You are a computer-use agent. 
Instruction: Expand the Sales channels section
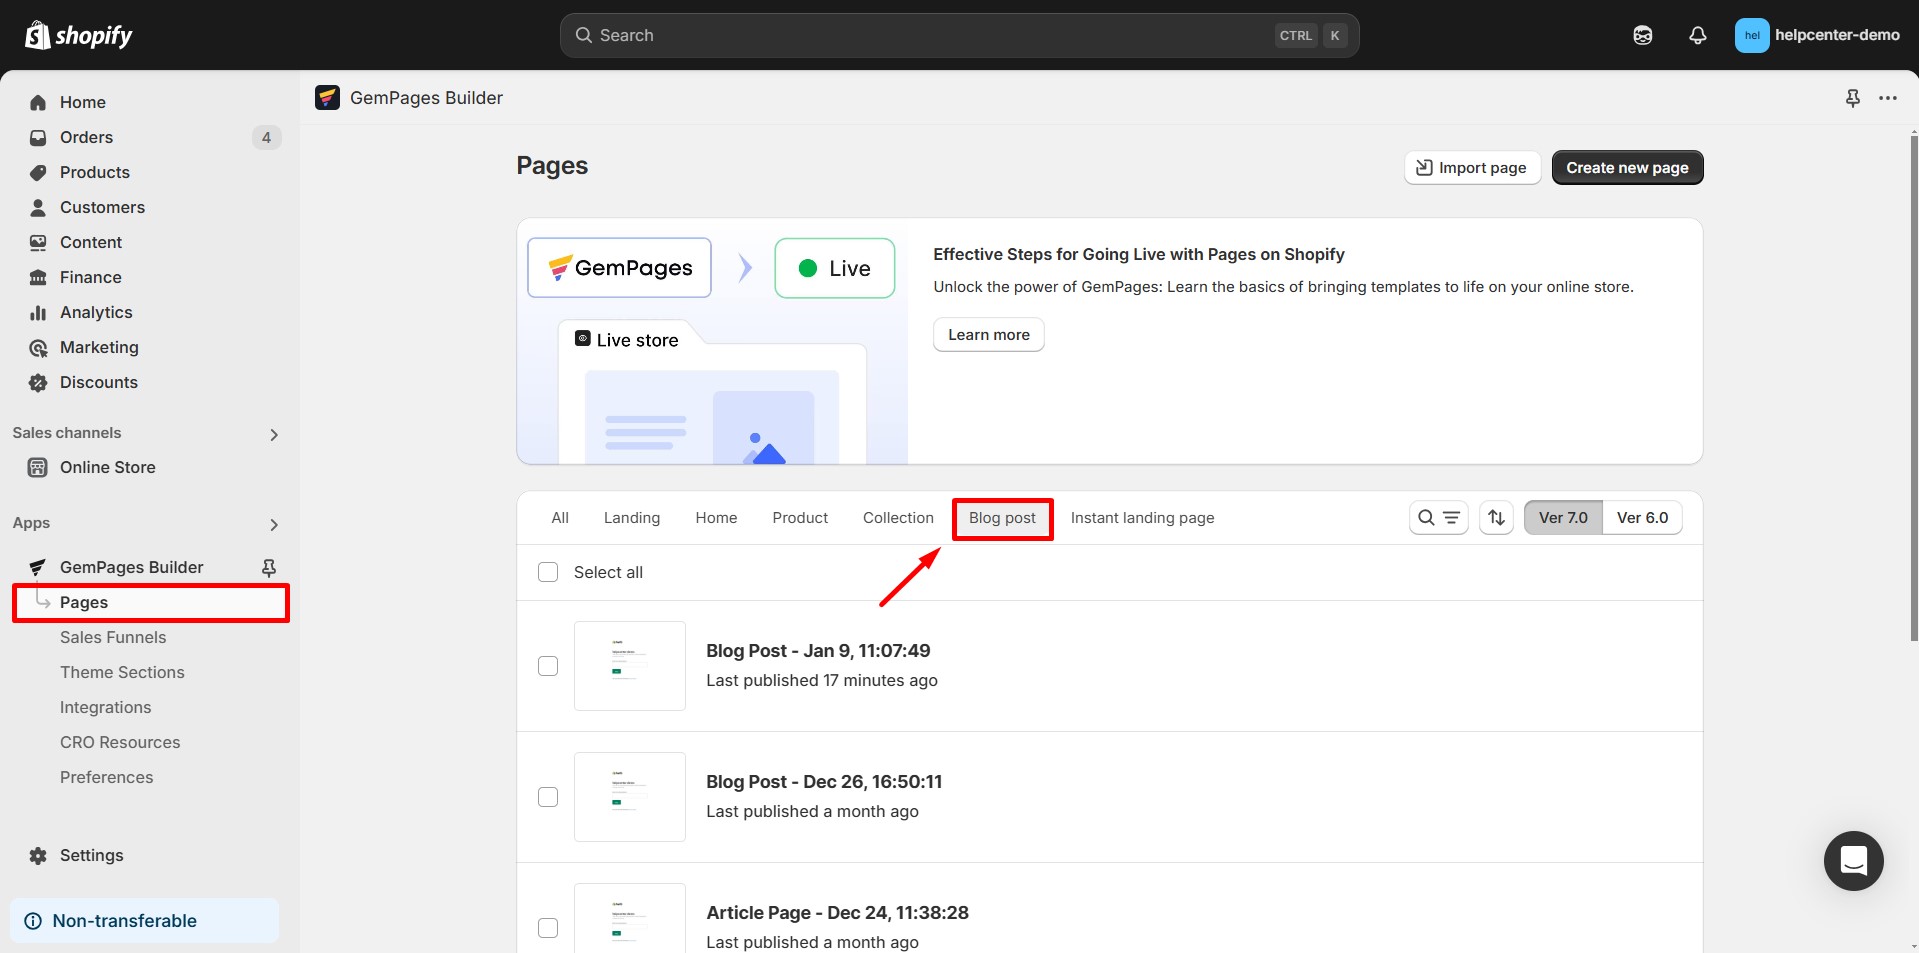pyautogui.click(x=274, y=434)
